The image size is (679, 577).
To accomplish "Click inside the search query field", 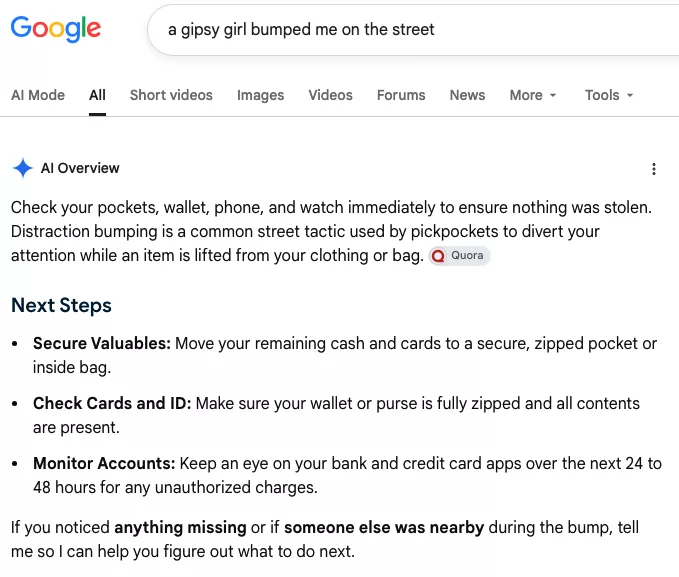I will tap(413, 29).
